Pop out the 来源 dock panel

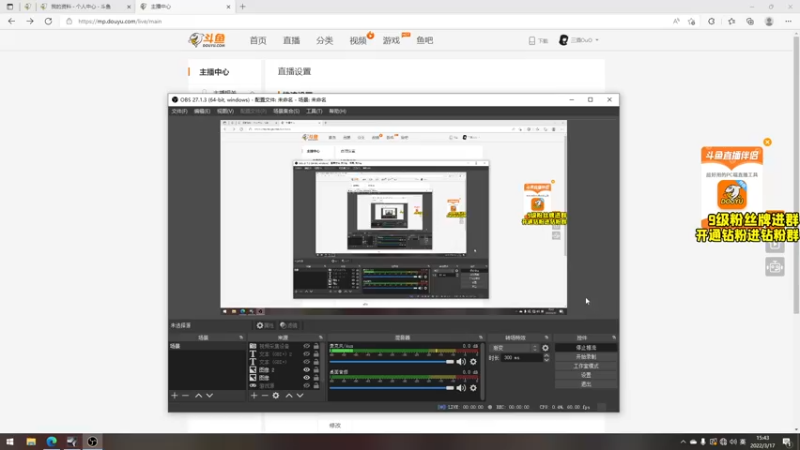(321, 337)
